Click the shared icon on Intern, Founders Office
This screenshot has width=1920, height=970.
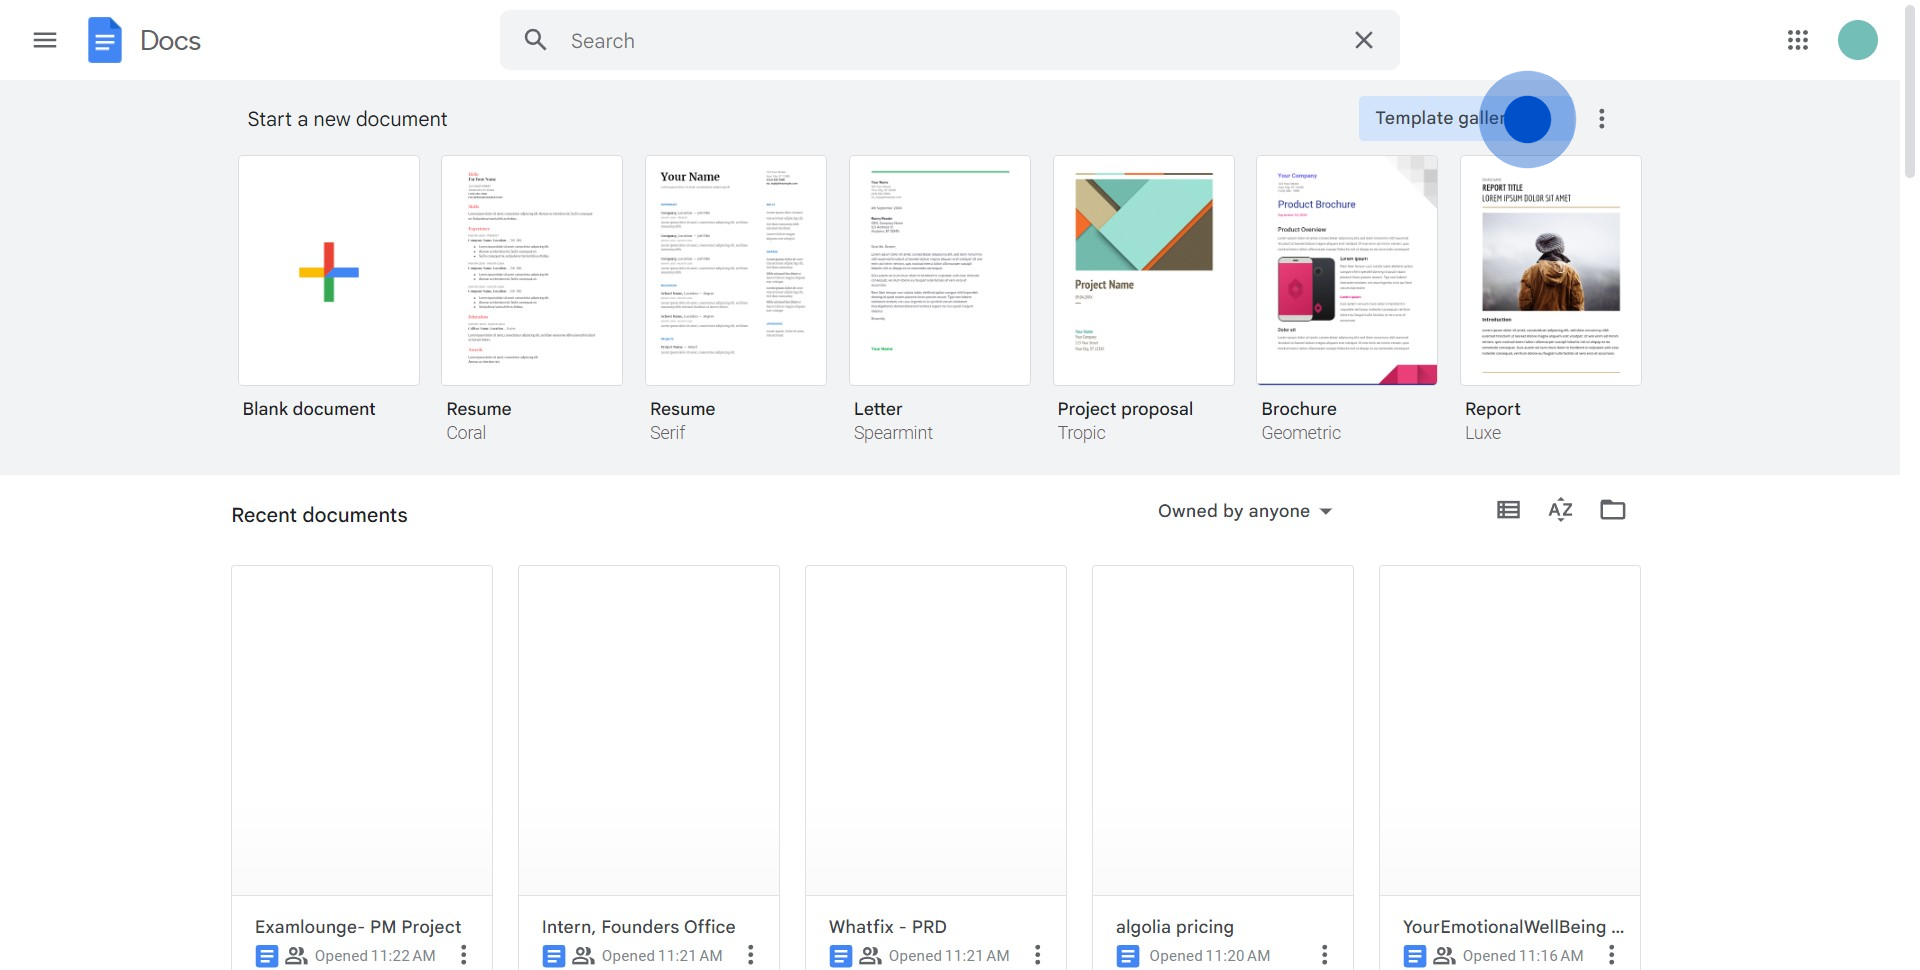583,956
